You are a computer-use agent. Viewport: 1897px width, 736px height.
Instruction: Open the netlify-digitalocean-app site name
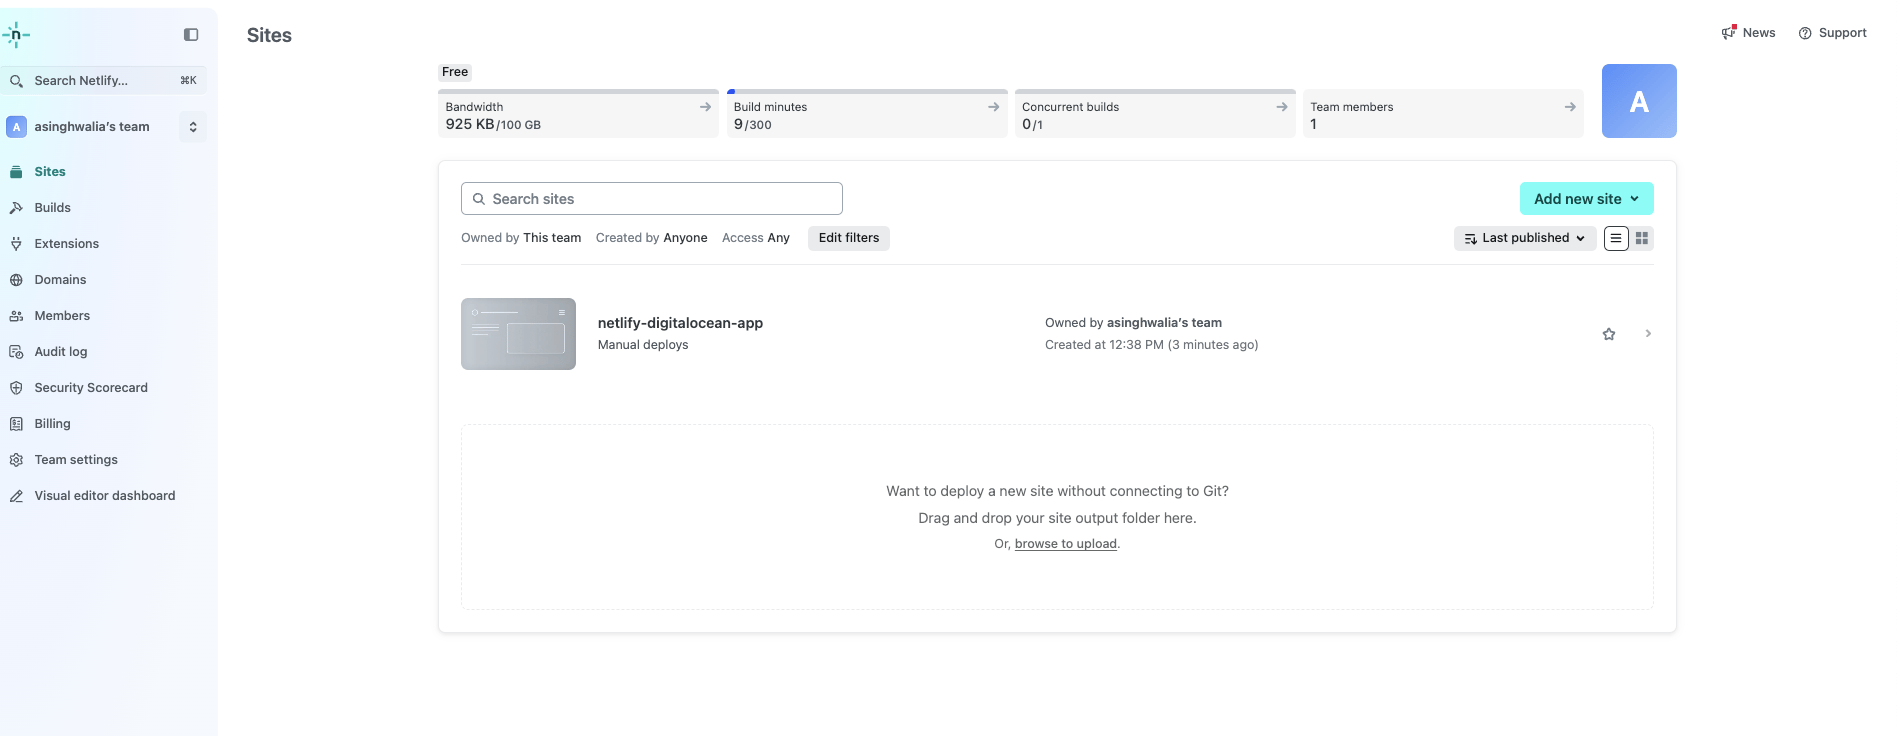[680, 323]
